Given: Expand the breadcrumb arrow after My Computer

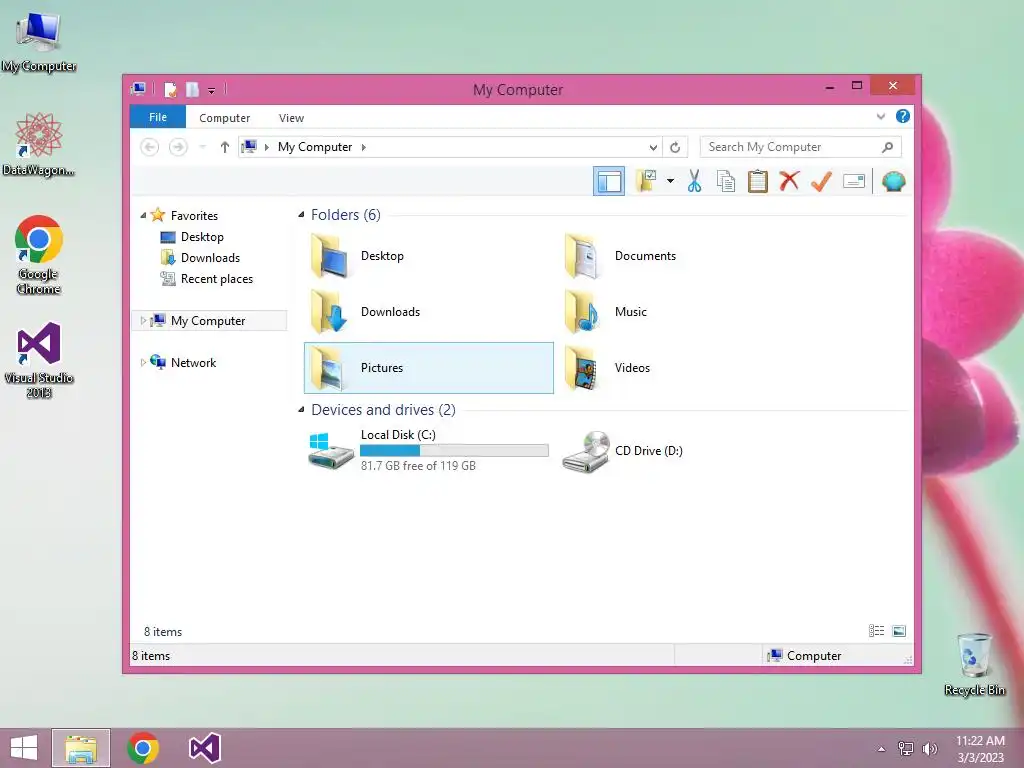Looking at the screenshot, I should pos(364,147).
